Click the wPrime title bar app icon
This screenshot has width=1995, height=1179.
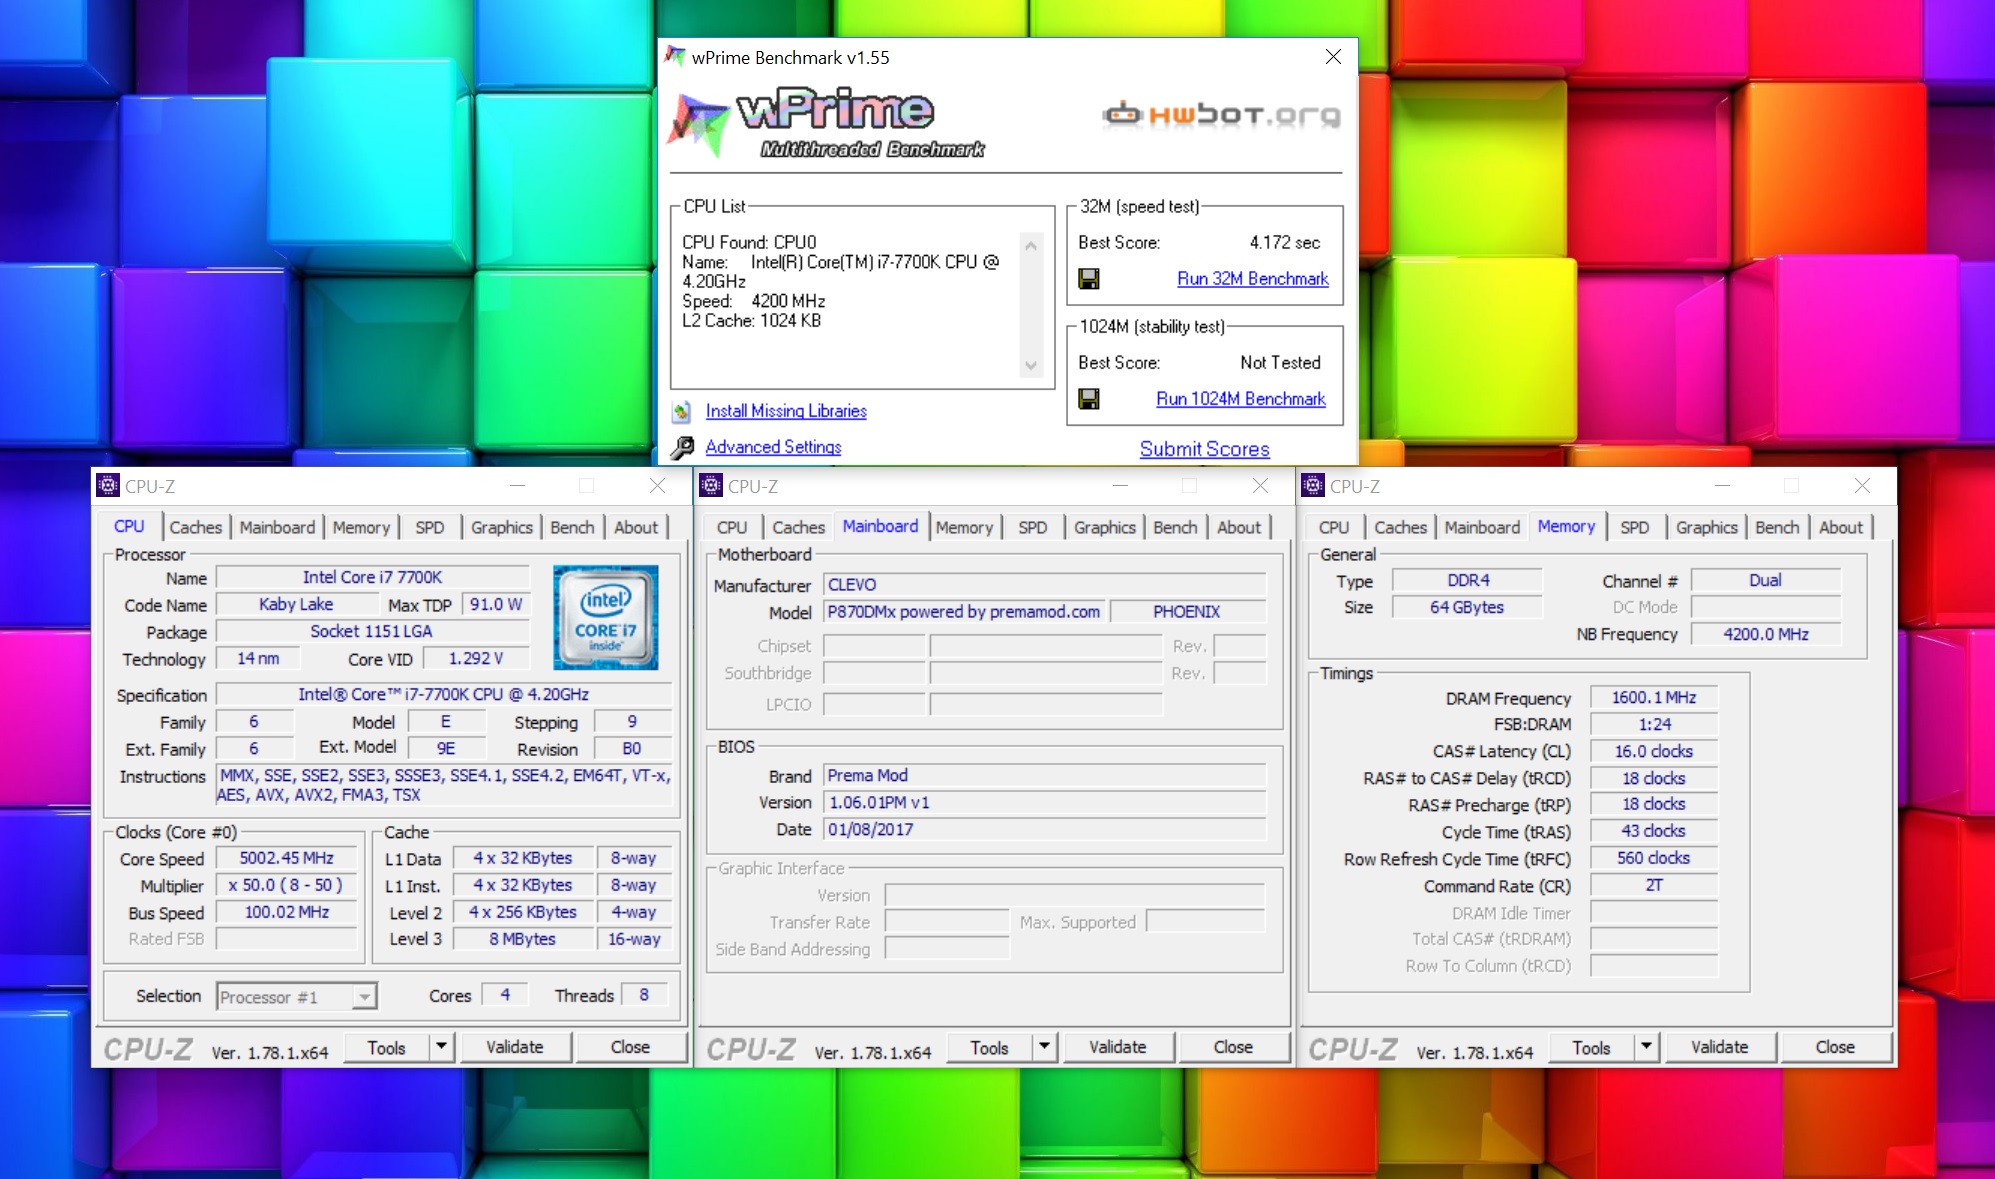pos(675,57)
